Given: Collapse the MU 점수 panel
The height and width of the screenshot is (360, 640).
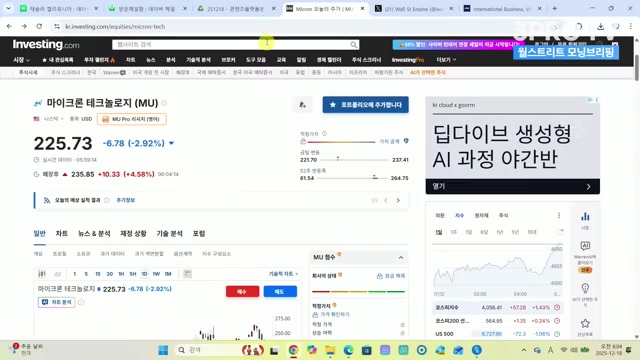Looking at the screenshot, I should pos(401,258).
